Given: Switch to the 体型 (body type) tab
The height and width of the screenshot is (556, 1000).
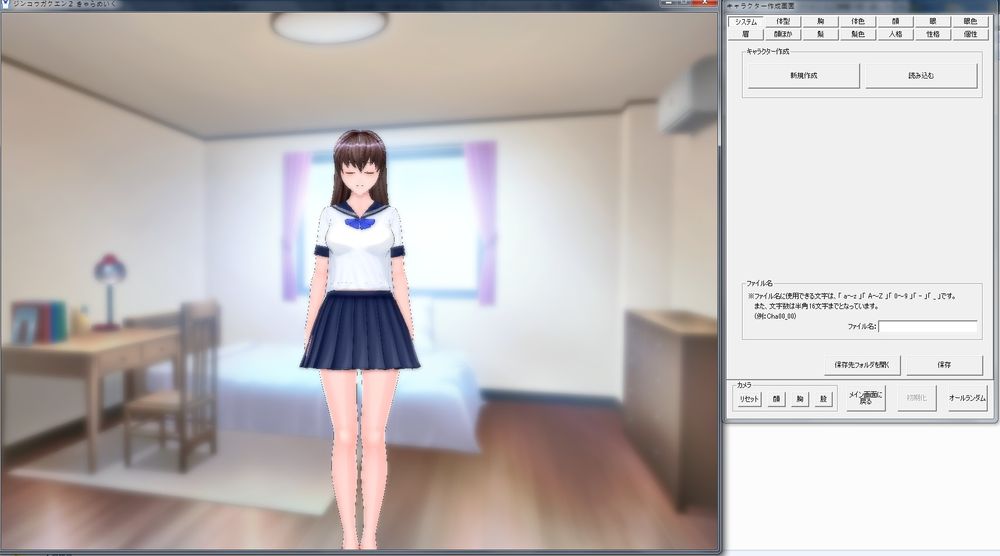Looking at the screenshot, I should (x=783, y=21).
